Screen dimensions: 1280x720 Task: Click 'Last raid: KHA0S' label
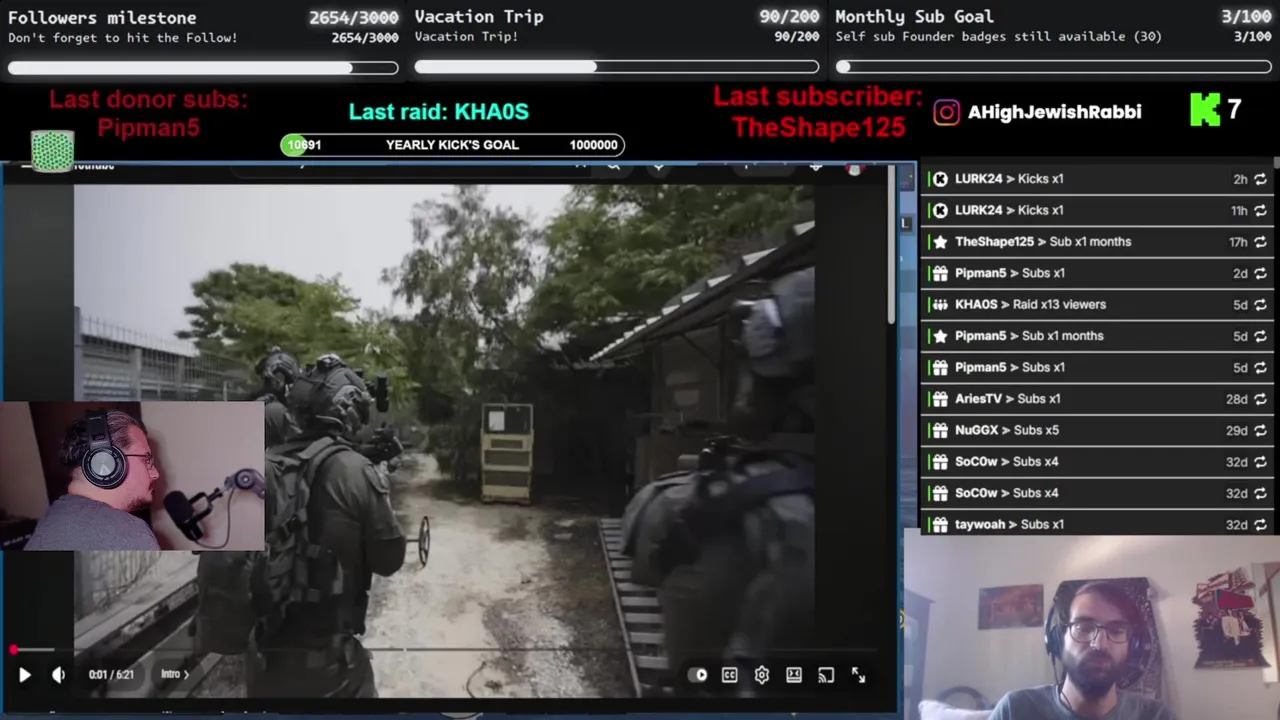pyautogui.click(x=439, y=112)
